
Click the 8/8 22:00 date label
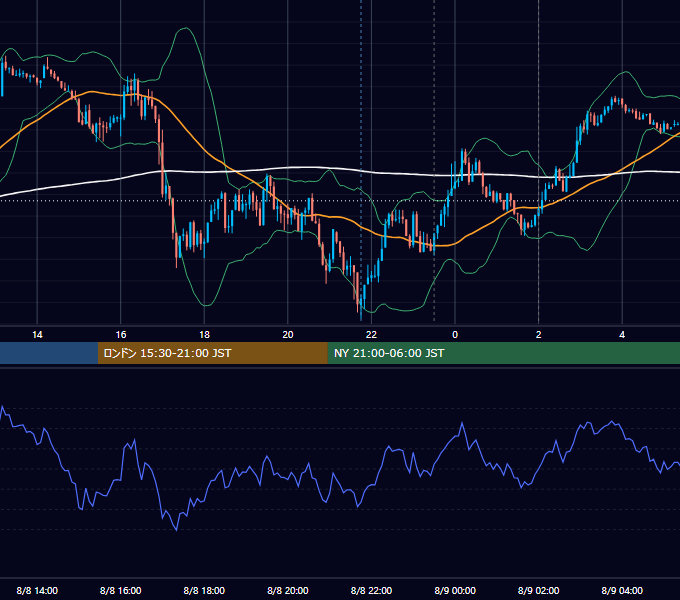click(371, 590)
